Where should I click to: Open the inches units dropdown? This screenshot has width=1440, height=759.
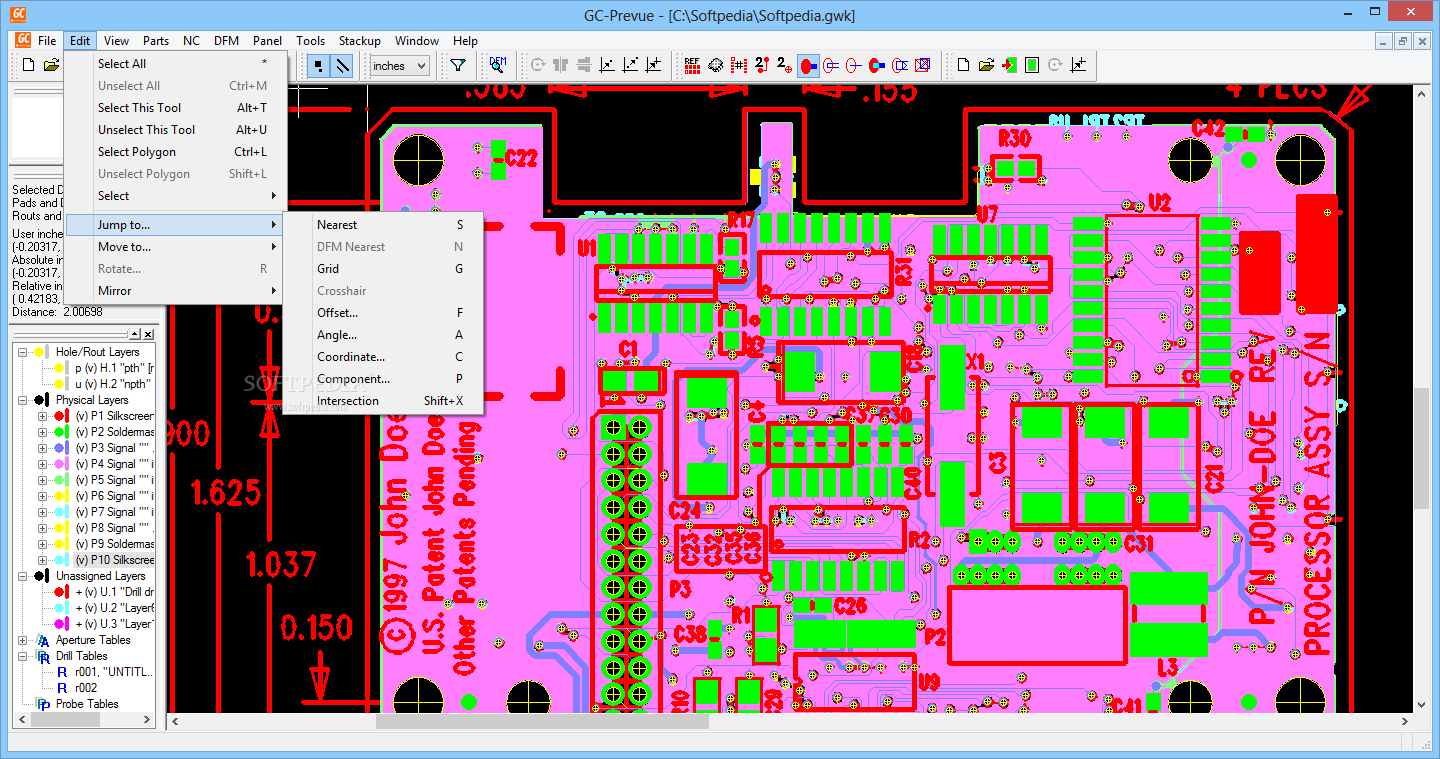pos(399,66)
